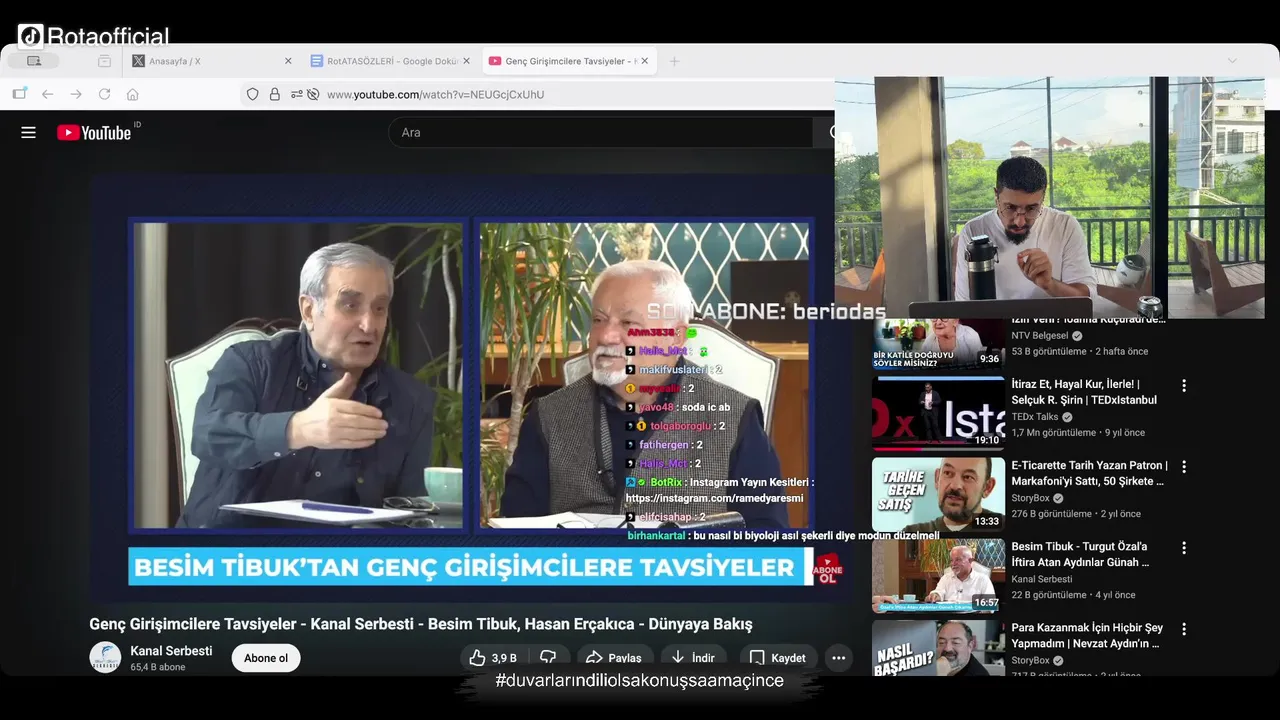Close the Genç Girişimcilere Tavsiyeler tab
The image size is (1280, 720).
tap(645, 61)
